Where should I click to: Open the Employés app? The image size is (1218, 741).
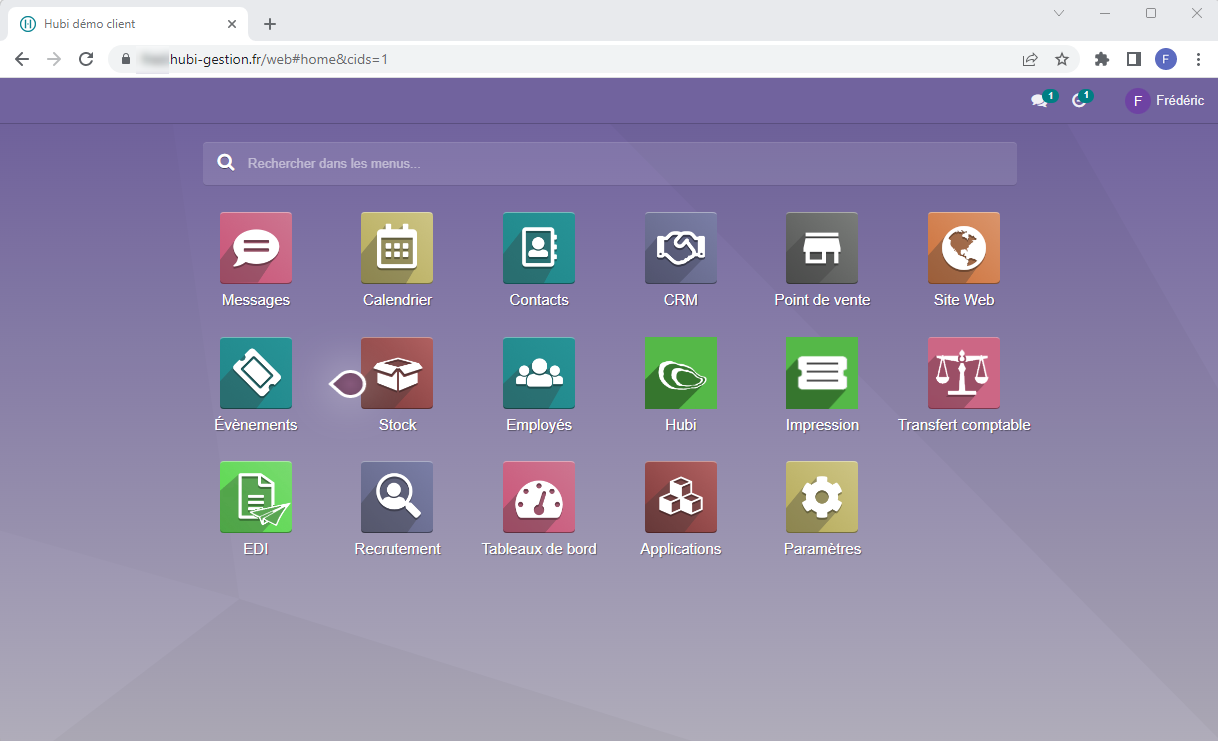539,373
